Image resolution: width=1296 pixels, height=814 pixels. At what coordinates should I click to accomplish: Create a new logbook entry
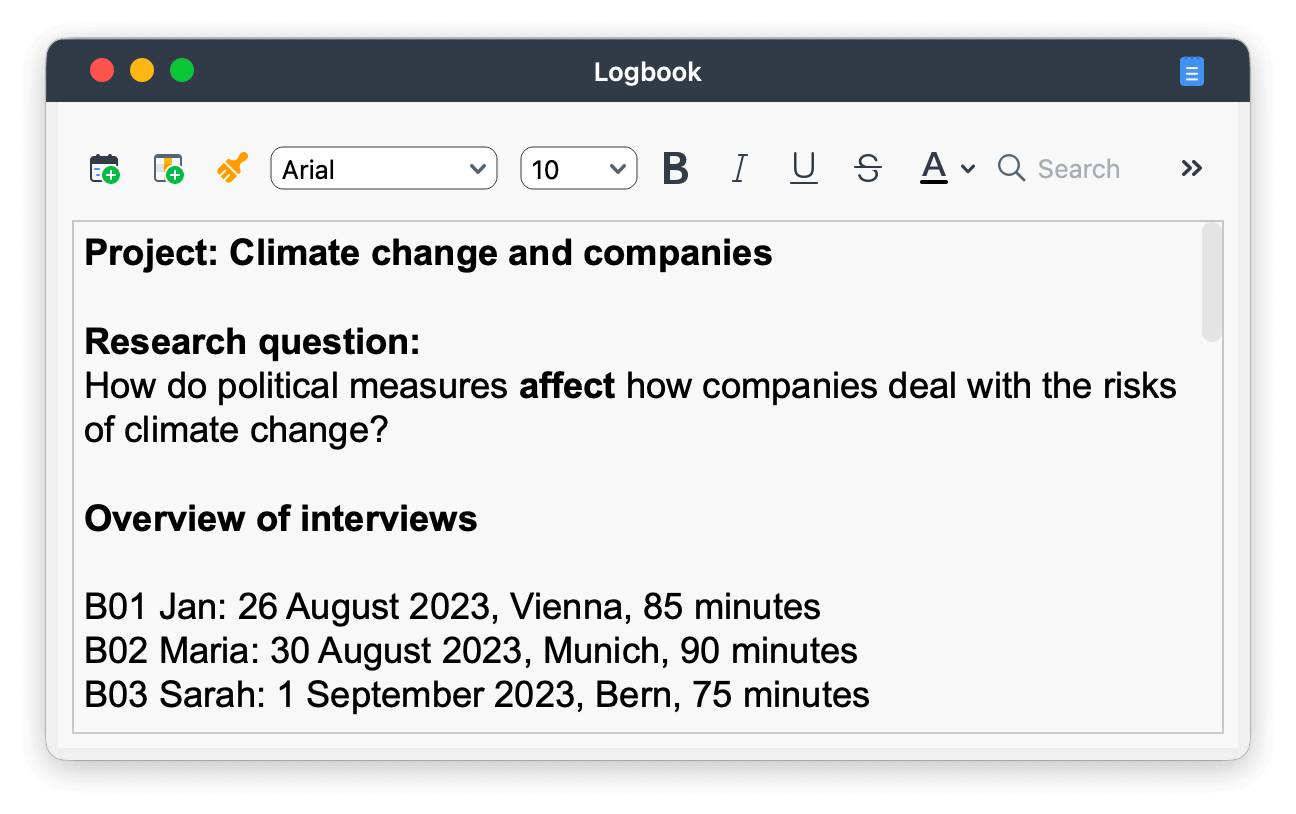click(x=104, y=169)
